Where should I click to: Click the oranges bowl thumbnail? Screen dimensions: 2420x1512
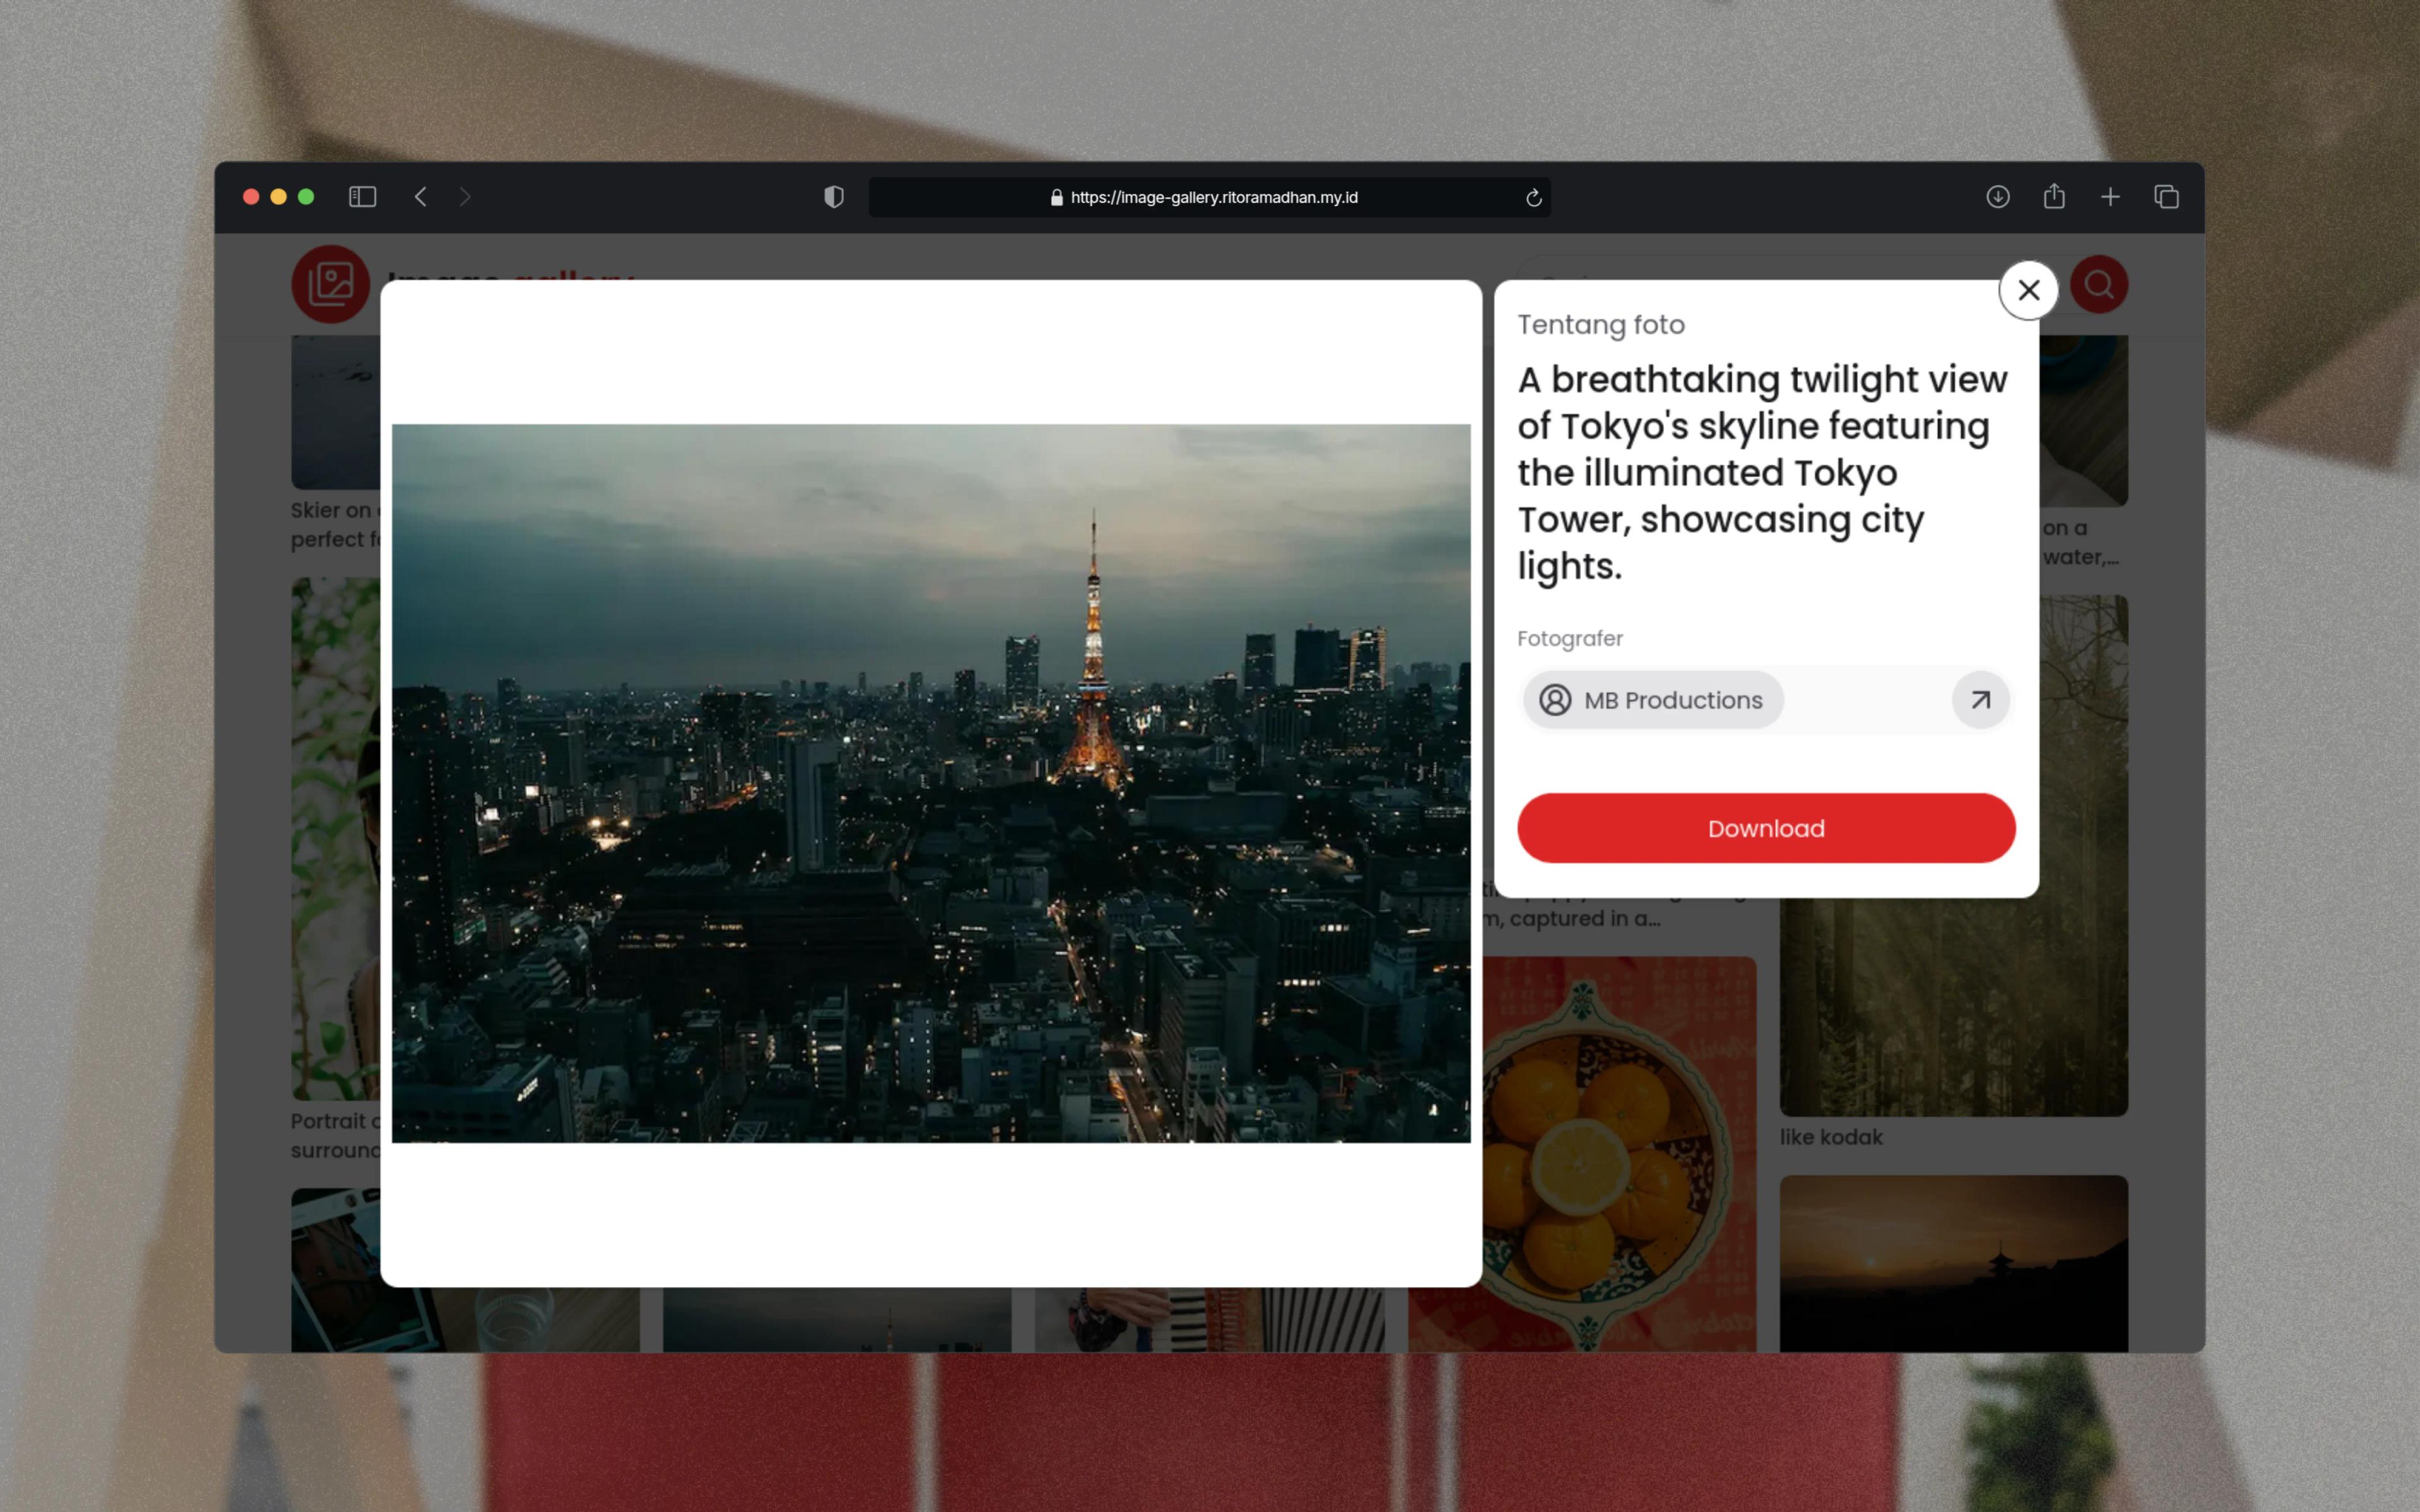pos(1619,1154)
